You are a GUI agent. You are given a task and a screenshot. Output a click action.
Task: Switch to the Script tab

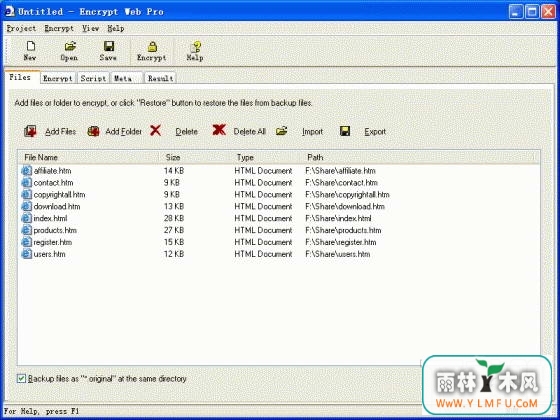[93, 78]
